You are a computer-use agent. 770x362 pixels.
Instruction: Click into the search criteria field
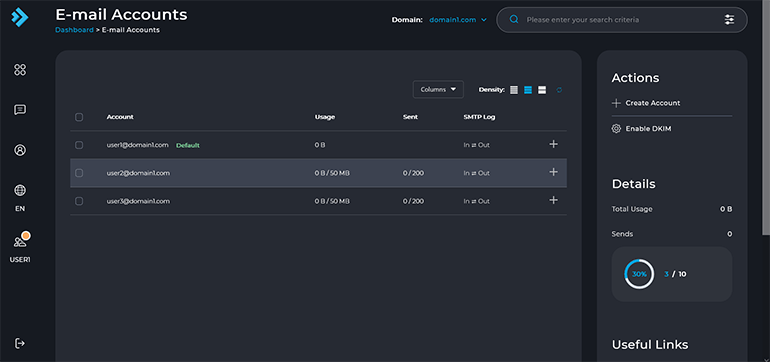coord(622,20)
